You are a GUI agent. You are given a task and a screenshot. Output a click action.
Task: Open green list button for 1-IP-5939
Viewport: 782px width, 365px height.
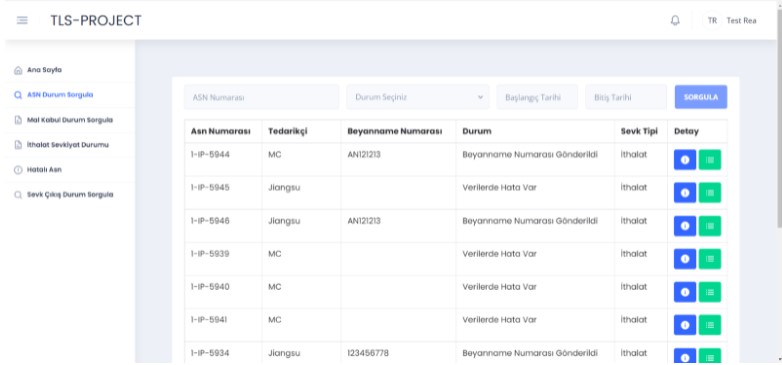[x=710, y=259]
